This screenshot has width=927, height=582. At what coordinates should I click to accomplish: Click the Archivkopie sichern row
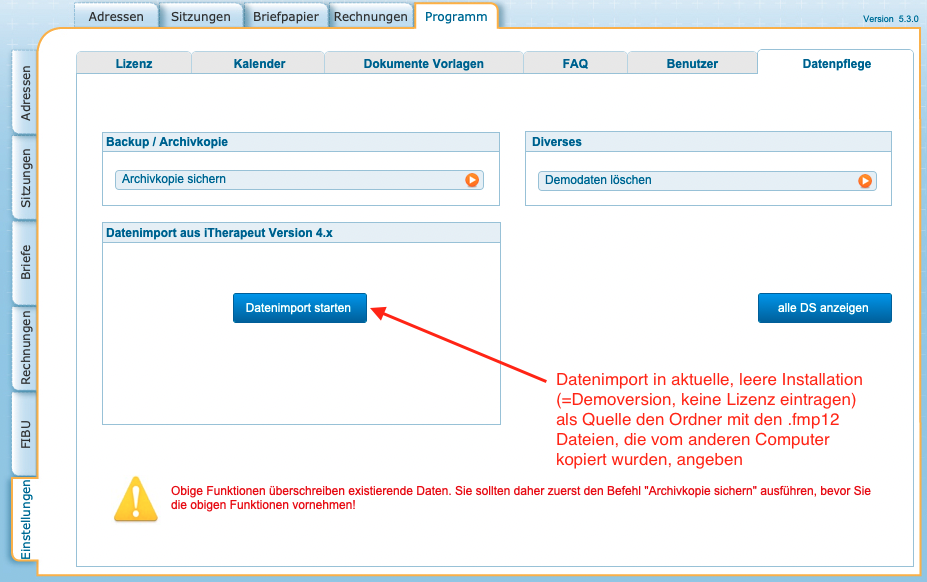pos(299,180)
